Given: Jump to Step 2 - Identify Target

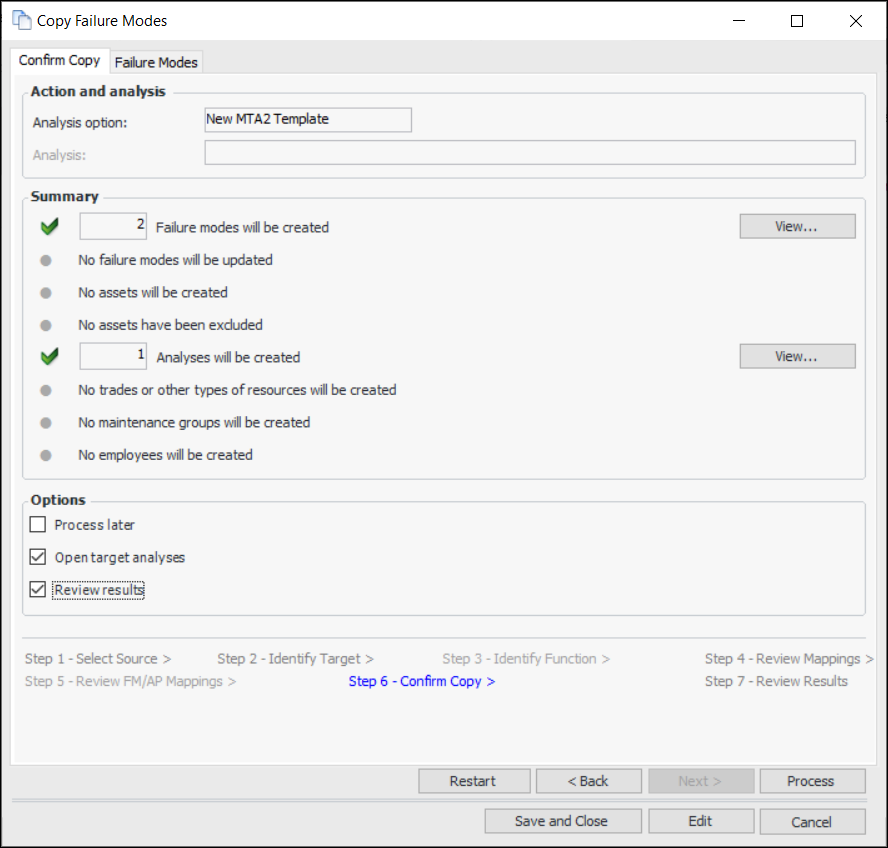Looking at the screenshot, I should (295, 659).
